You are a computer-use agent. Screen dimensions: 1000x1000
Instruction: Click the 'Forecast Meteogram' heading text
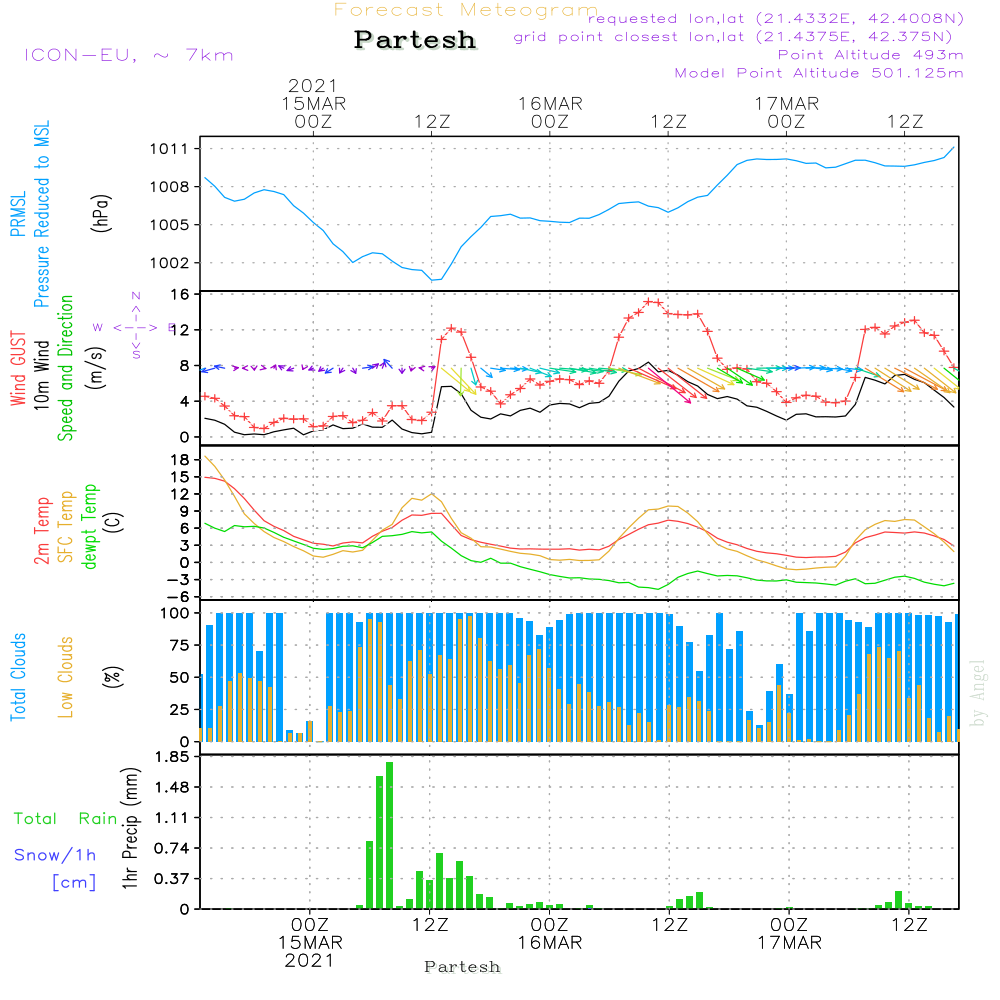465,10
